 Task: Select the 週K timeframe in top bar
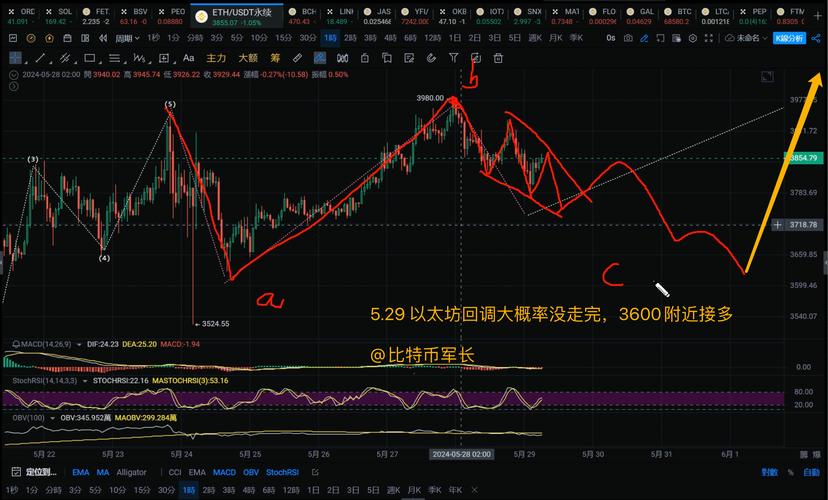click(x=535, y=38)
